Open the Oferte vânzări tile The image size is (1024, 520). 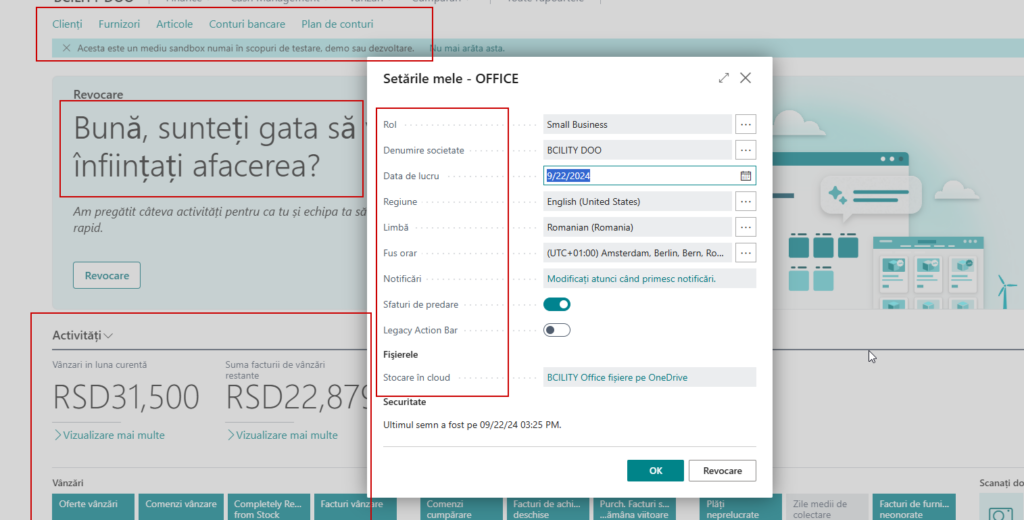click(x=93, y=507)
